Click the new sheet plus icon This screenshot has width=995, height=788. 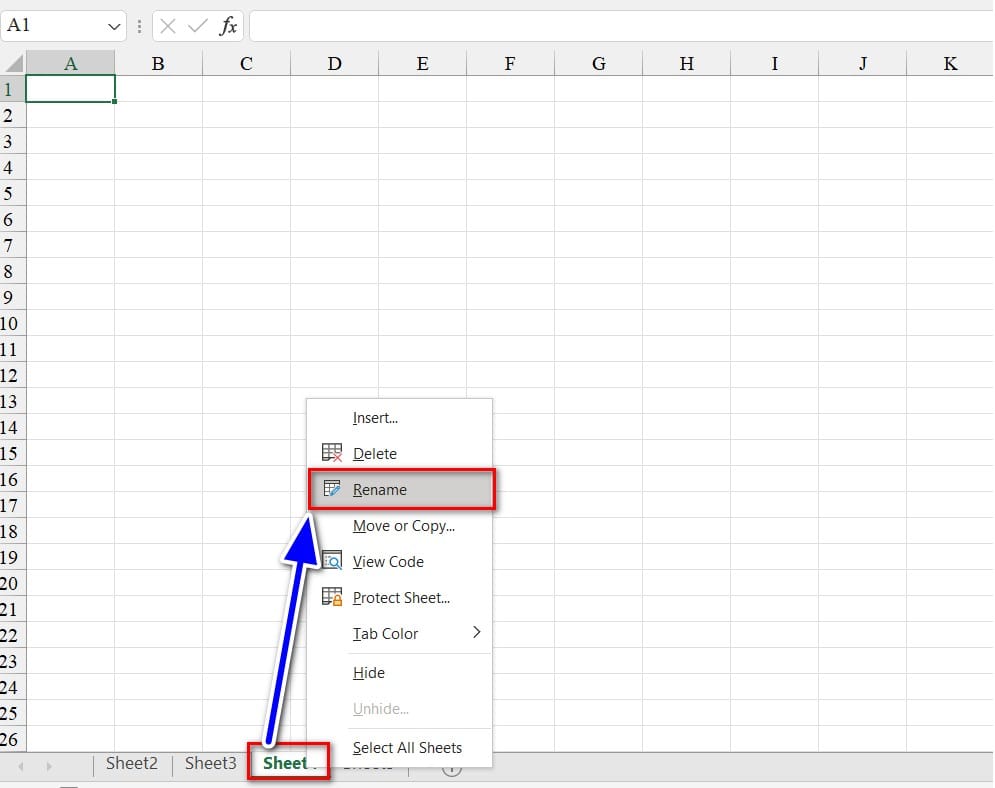click(x=452, y=767)
